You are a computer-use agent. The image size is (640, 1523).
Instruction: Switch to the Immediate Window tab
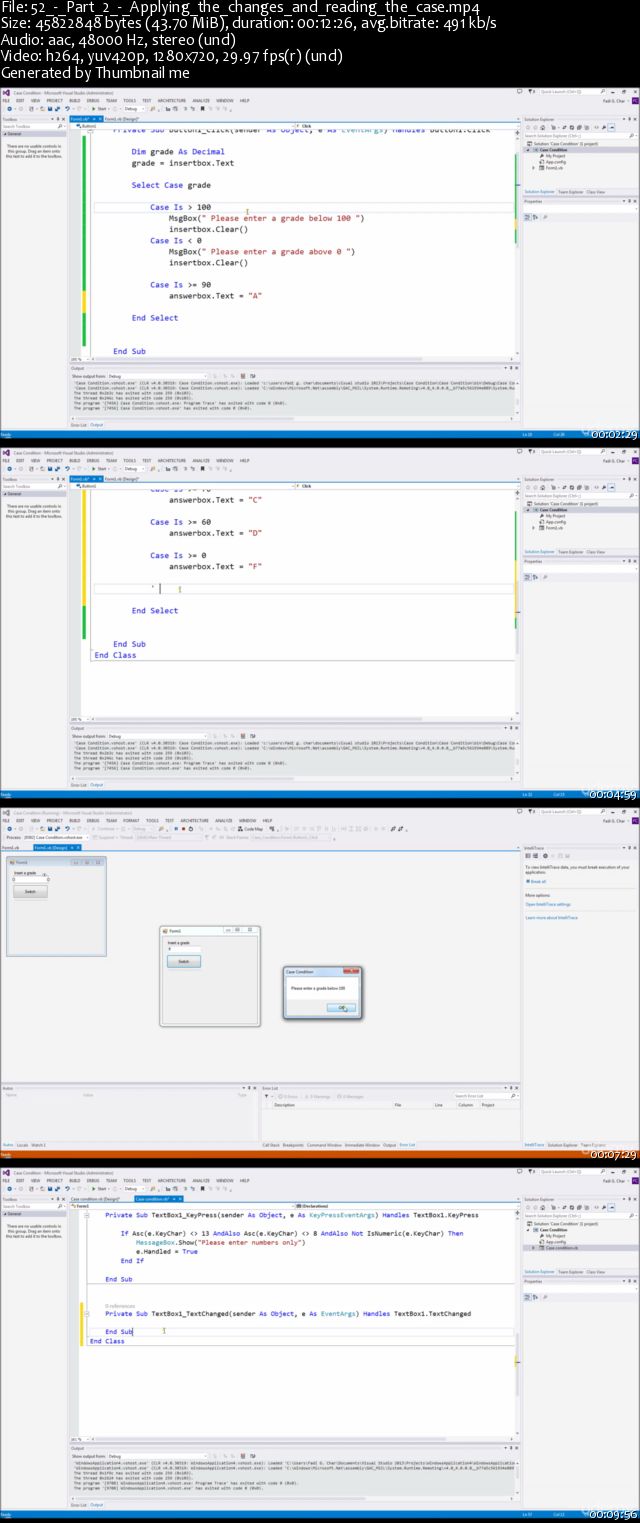(362, 1144)
